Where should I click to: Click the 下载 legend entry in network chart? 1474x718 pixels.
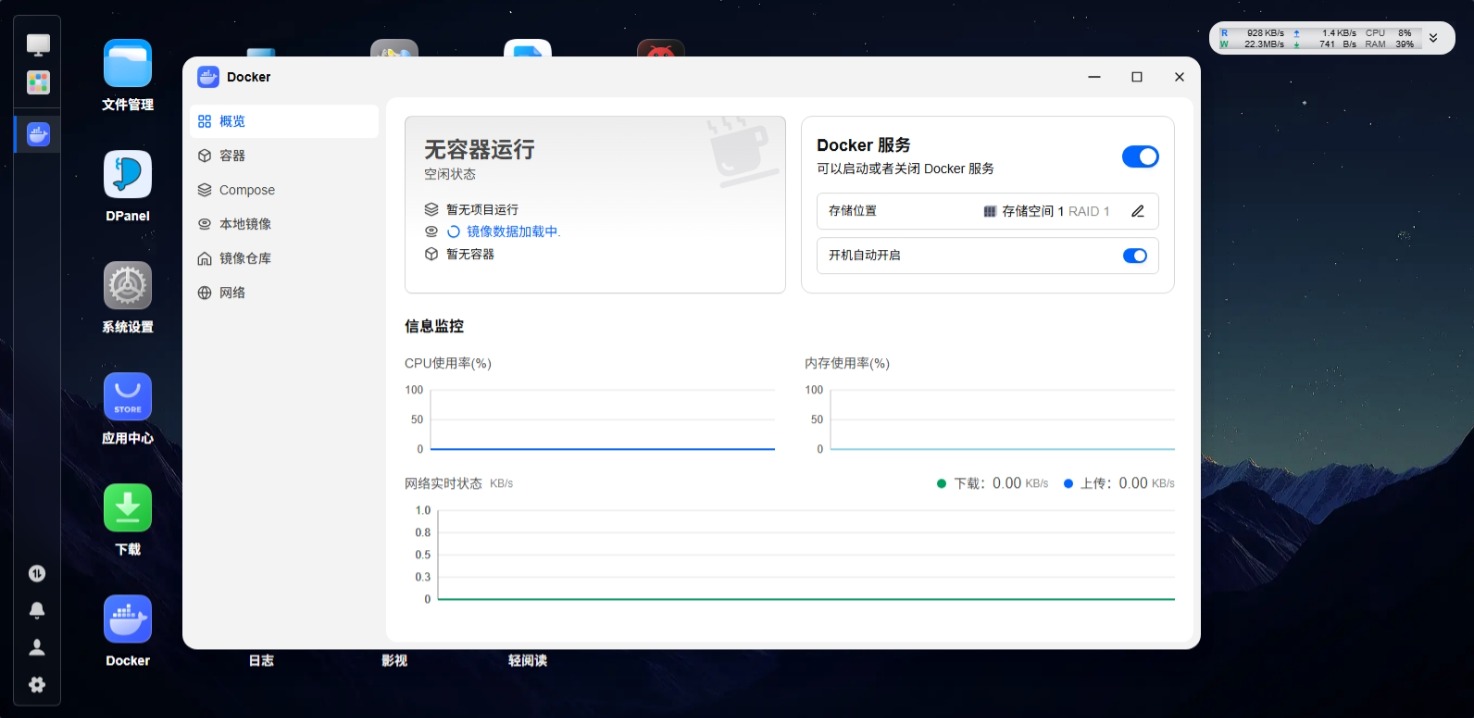[993, 483]
